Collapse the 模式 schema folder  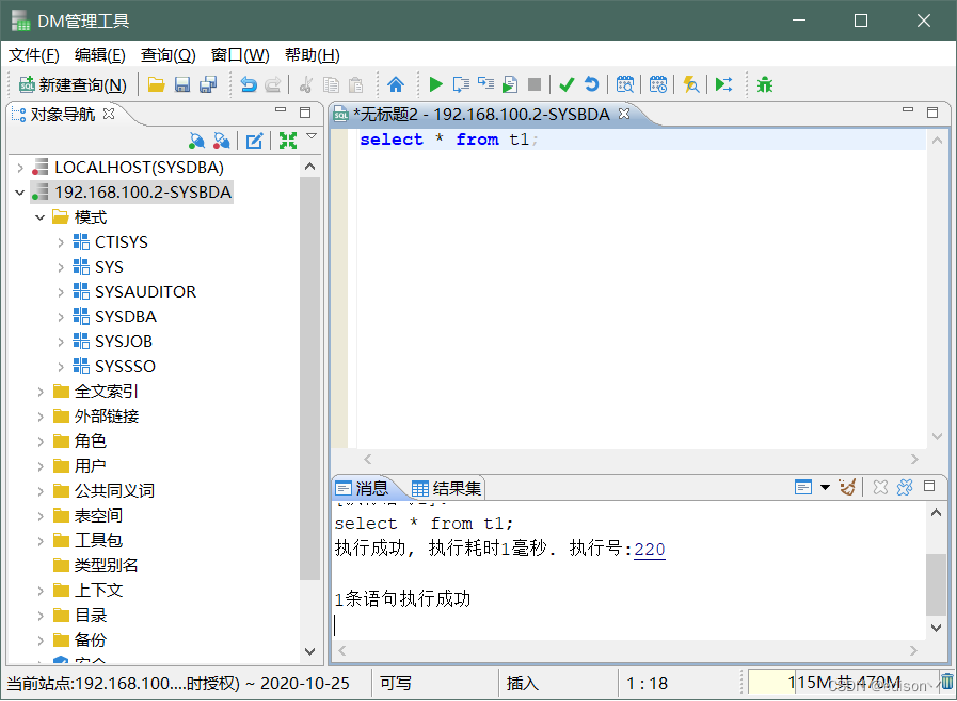tap(40, 217)
